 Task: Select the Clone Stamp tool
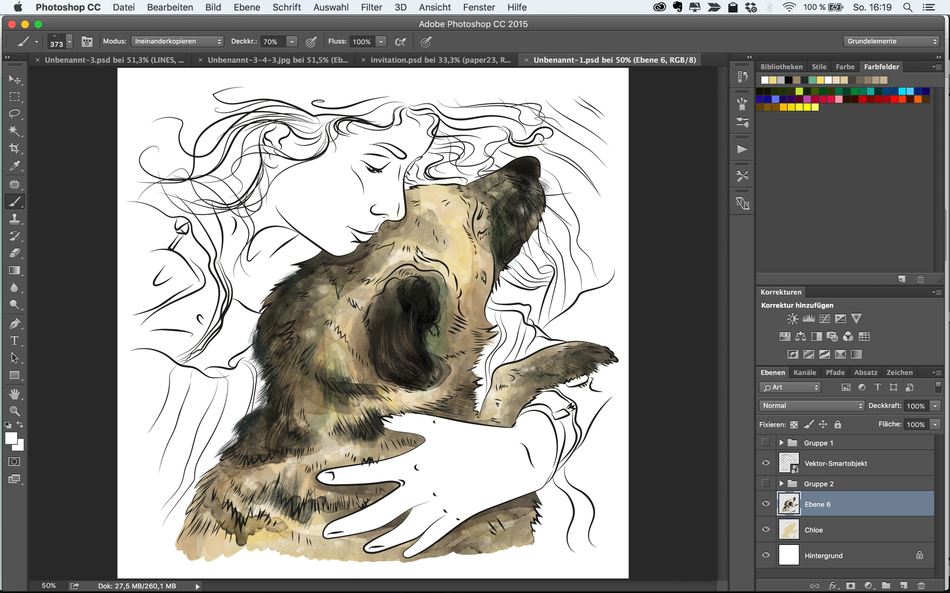pos(15,219)
